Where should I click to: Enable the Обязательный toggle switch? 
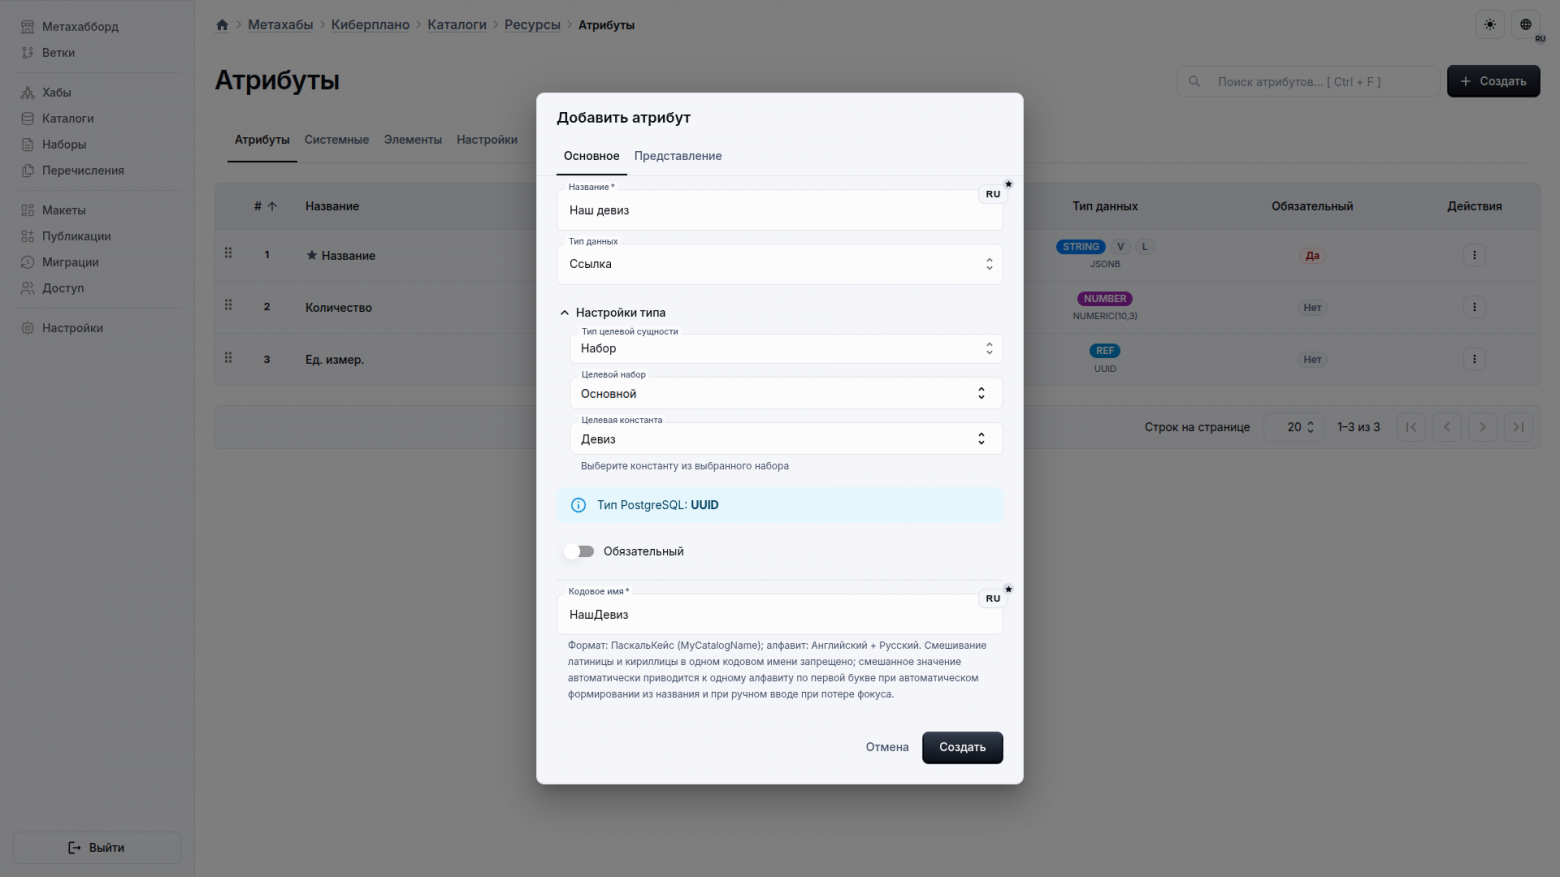coord(579,551)
